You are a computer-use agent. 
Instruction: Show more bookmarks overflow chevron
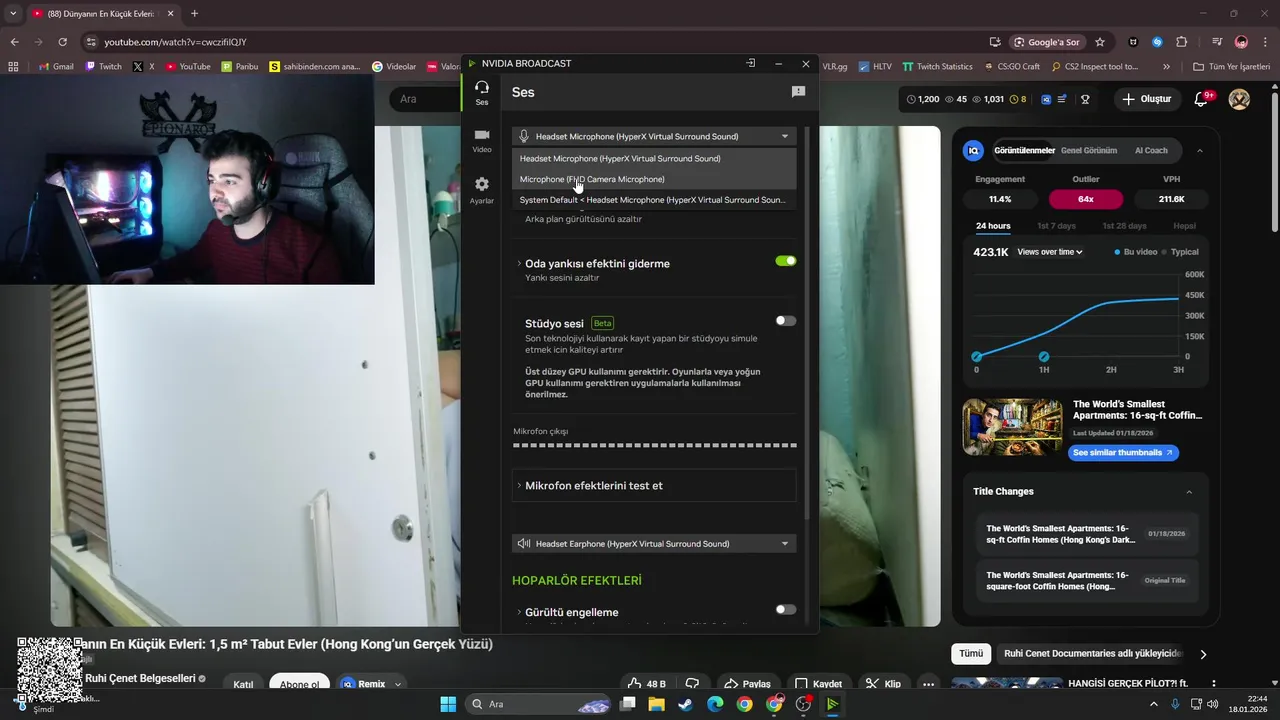[x=1166, y=66]
